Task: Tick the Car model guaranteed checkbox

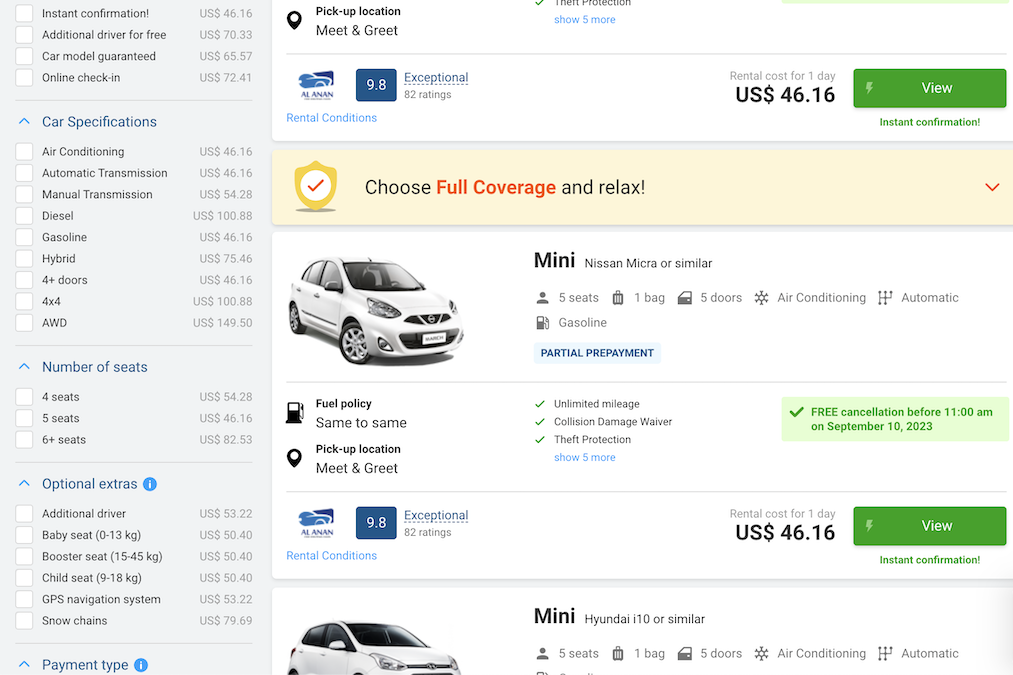Action: pos(24,56)
